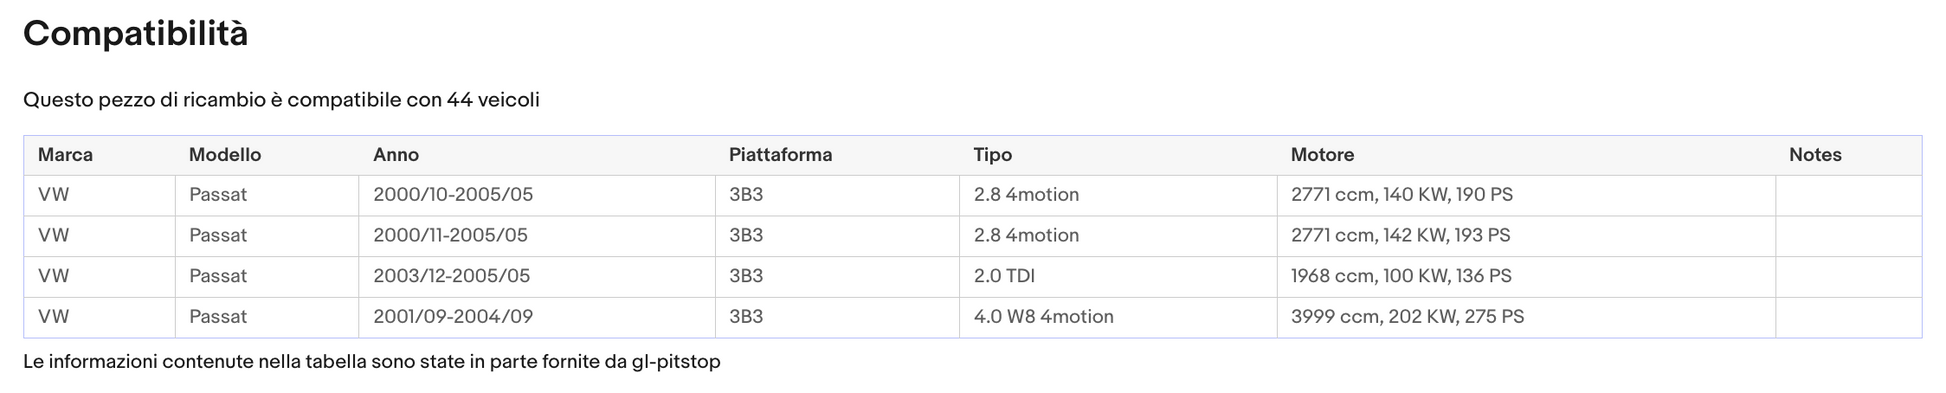1946x393 pixels.
Task: Click the Marca column header
Action: click(100, 155)
